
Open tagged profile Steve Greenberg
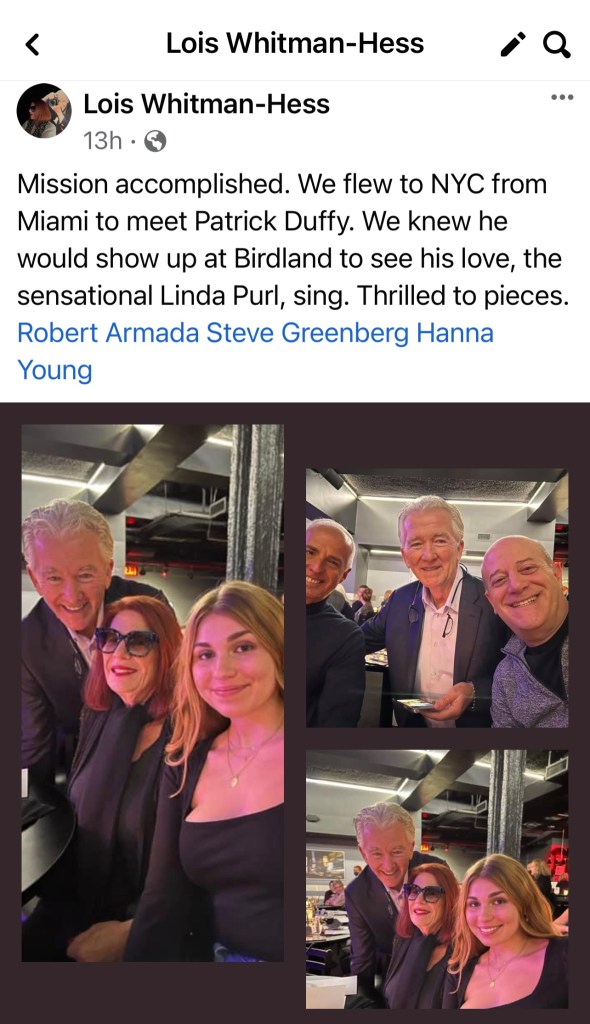tap(308, 332)
